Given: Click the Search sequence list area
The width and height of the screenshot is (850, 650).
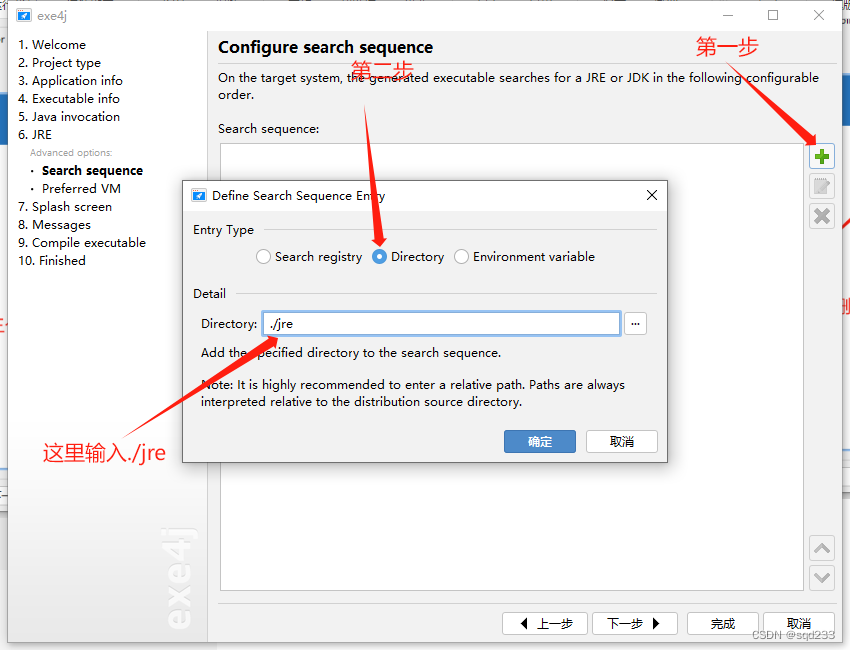Looking at the screenshot, I should (512, 367).
